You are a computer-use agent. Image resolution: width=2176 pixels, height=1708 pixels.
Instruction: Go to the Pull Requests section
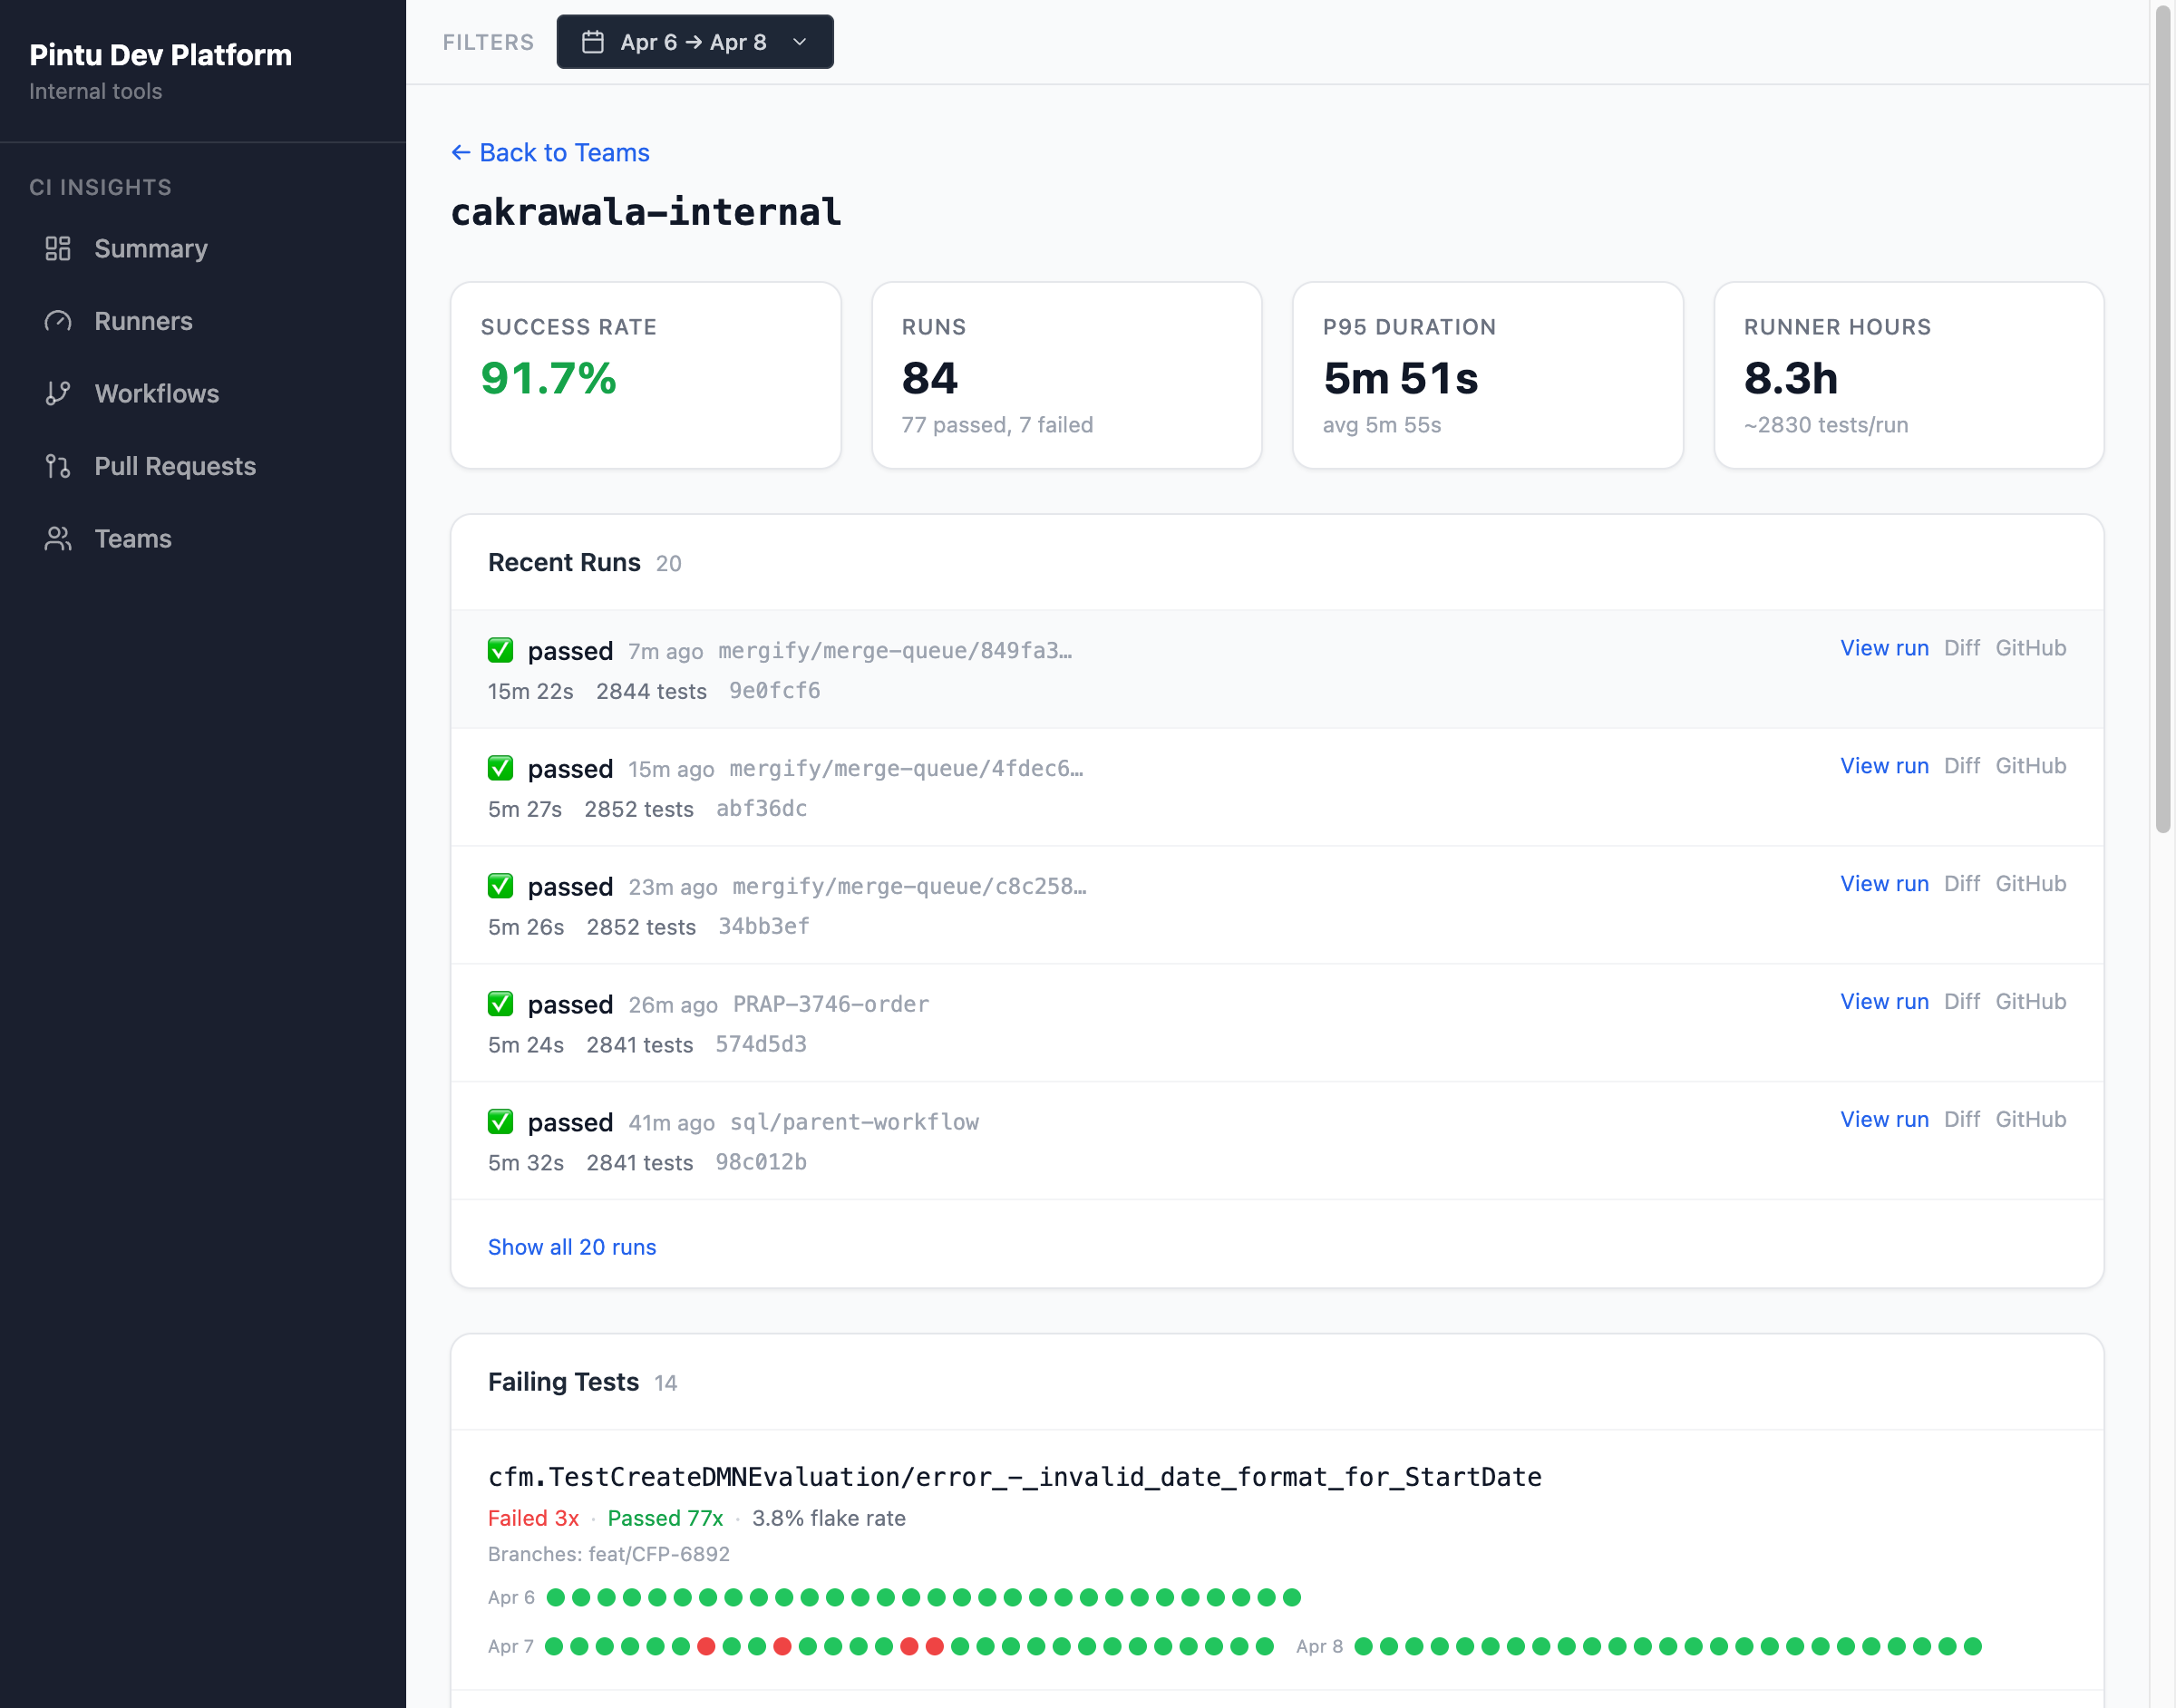tap(175, 466)
